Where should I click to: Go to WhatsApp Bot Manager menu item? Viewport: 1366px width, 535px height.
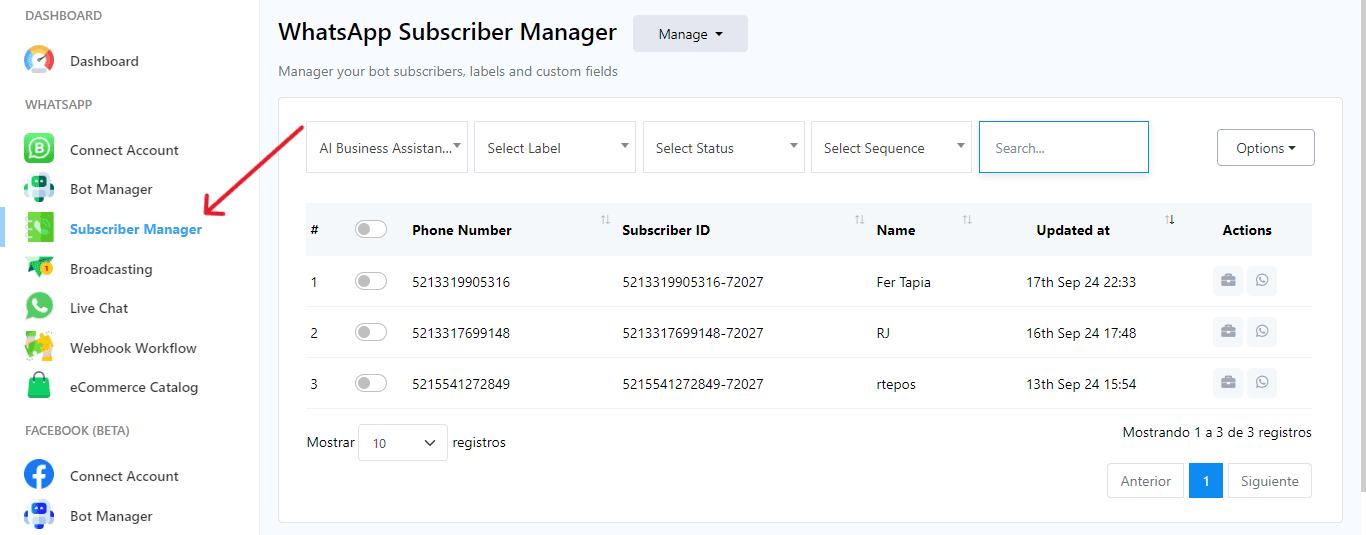pyautogui.click(x=111, y=189)
